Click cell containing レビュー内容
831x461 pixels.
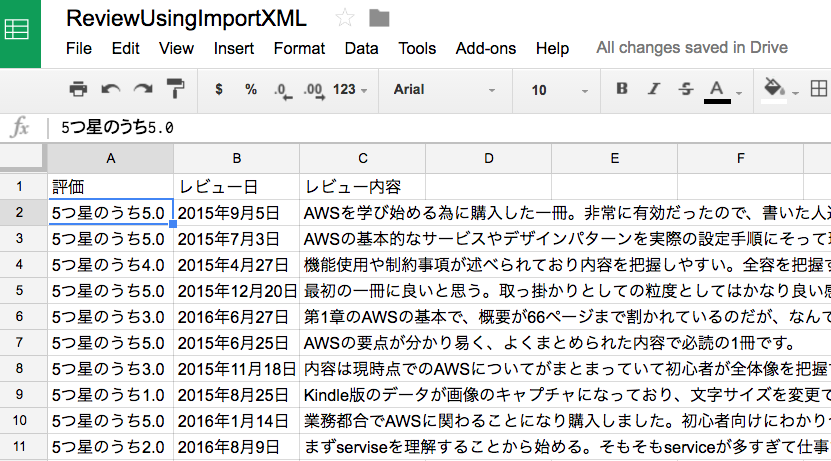[x=363, y=187]
